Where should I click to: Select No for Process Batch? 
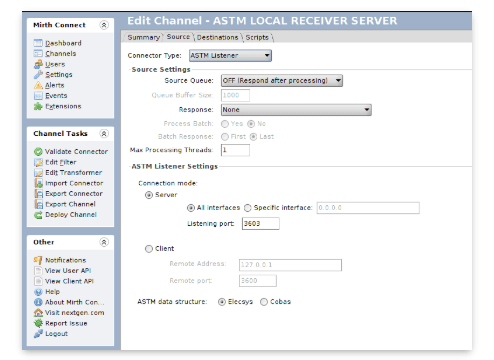coord(251,124)
